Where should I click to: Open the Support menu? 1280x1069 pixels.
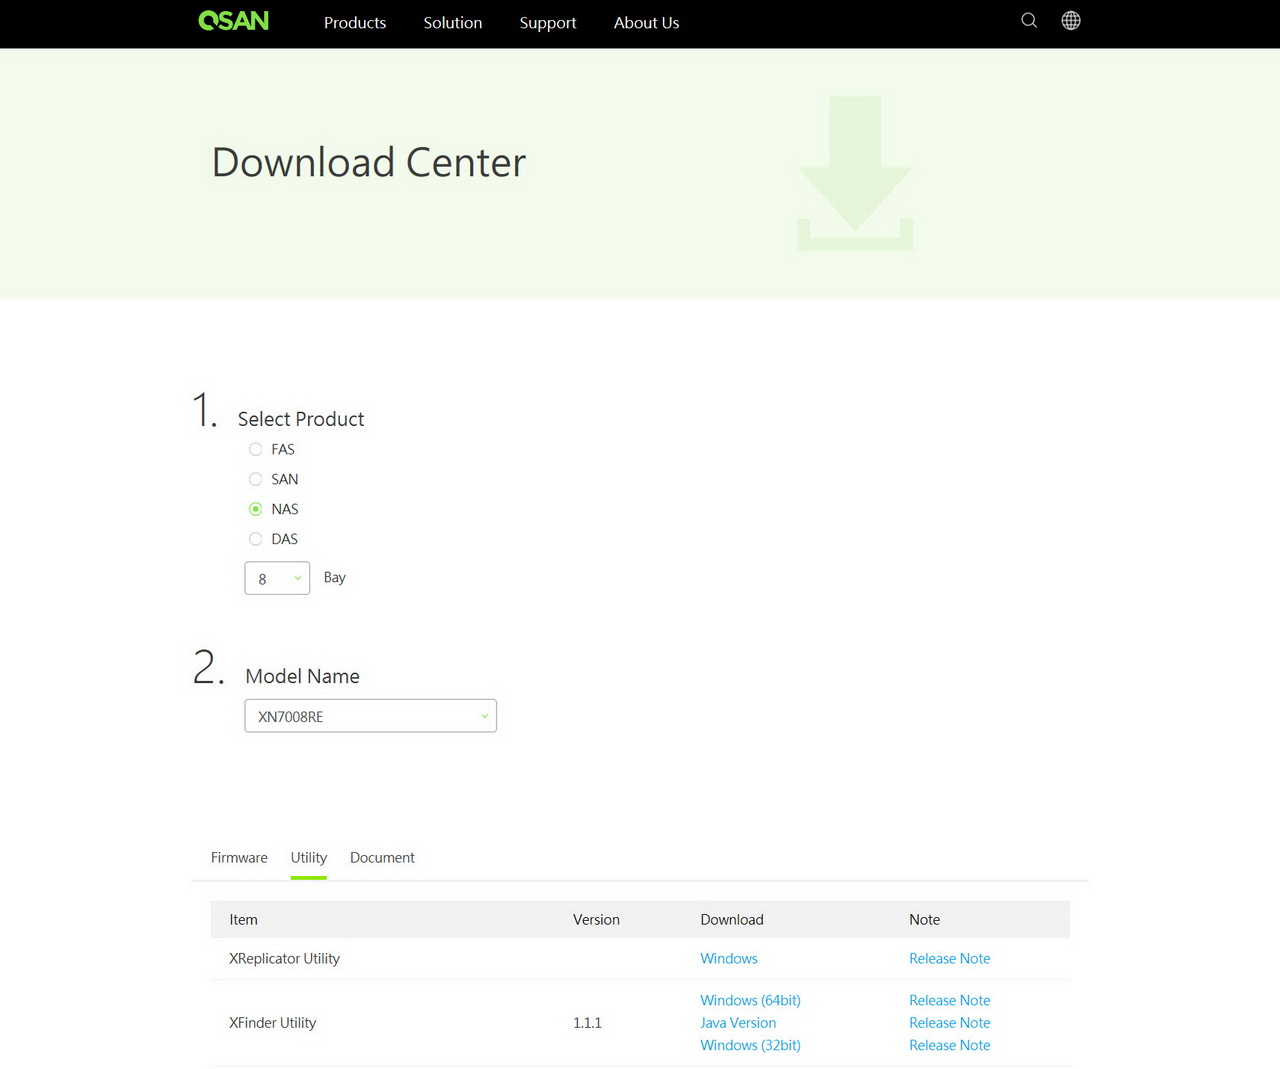pyautogui.click(x=548, y=23)
